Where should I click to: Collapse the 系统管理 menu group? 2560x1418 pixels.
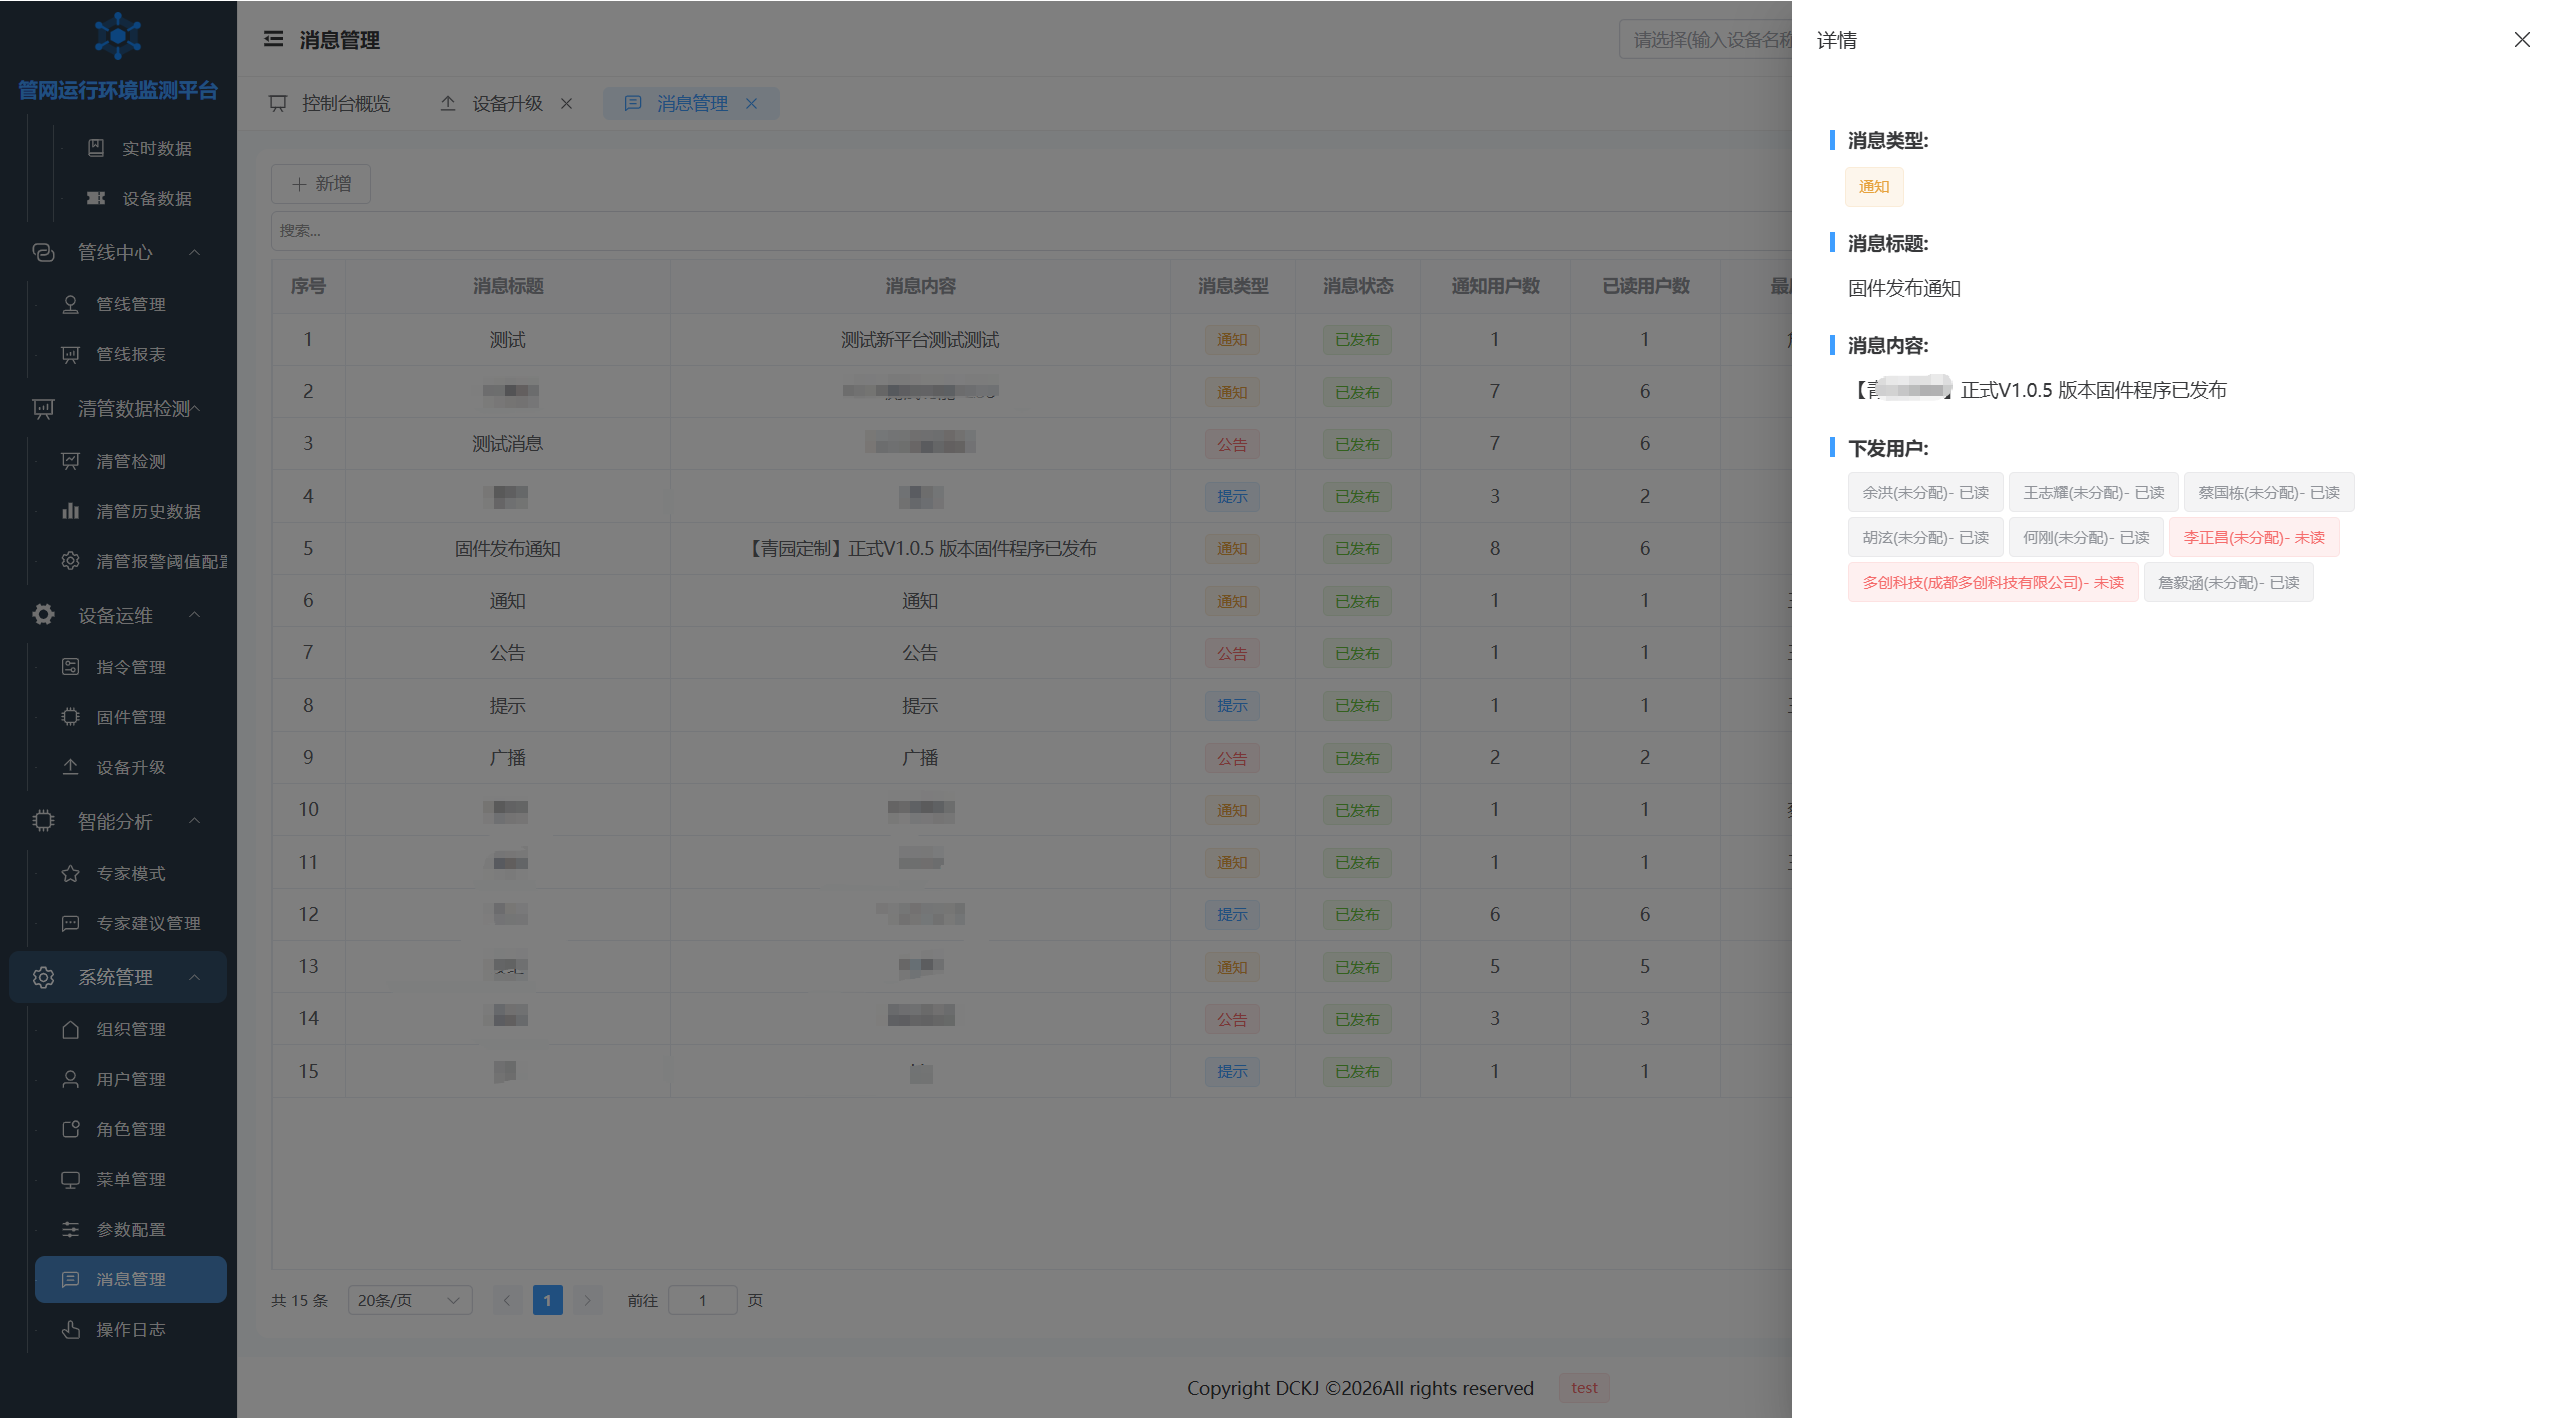tap(195, 977)
